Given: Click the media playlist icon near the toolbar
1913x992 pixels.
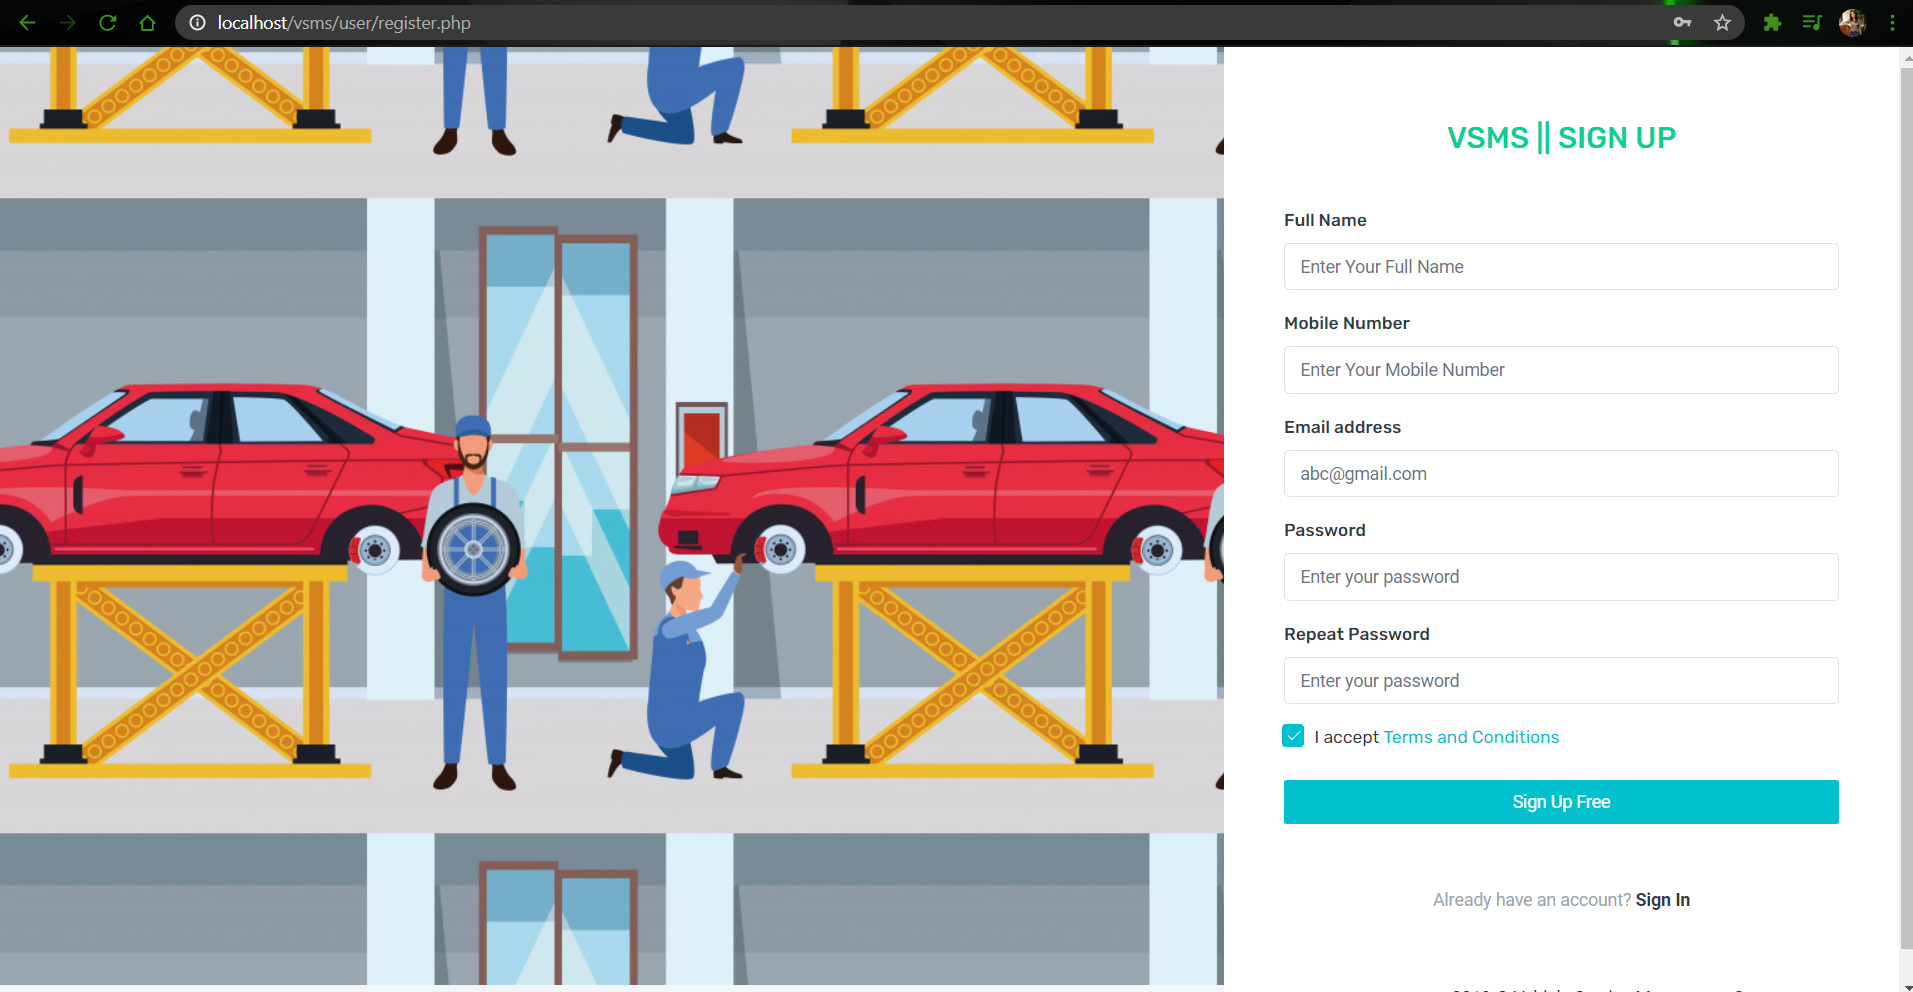Looking at the screenshot, I should 1812,22.
